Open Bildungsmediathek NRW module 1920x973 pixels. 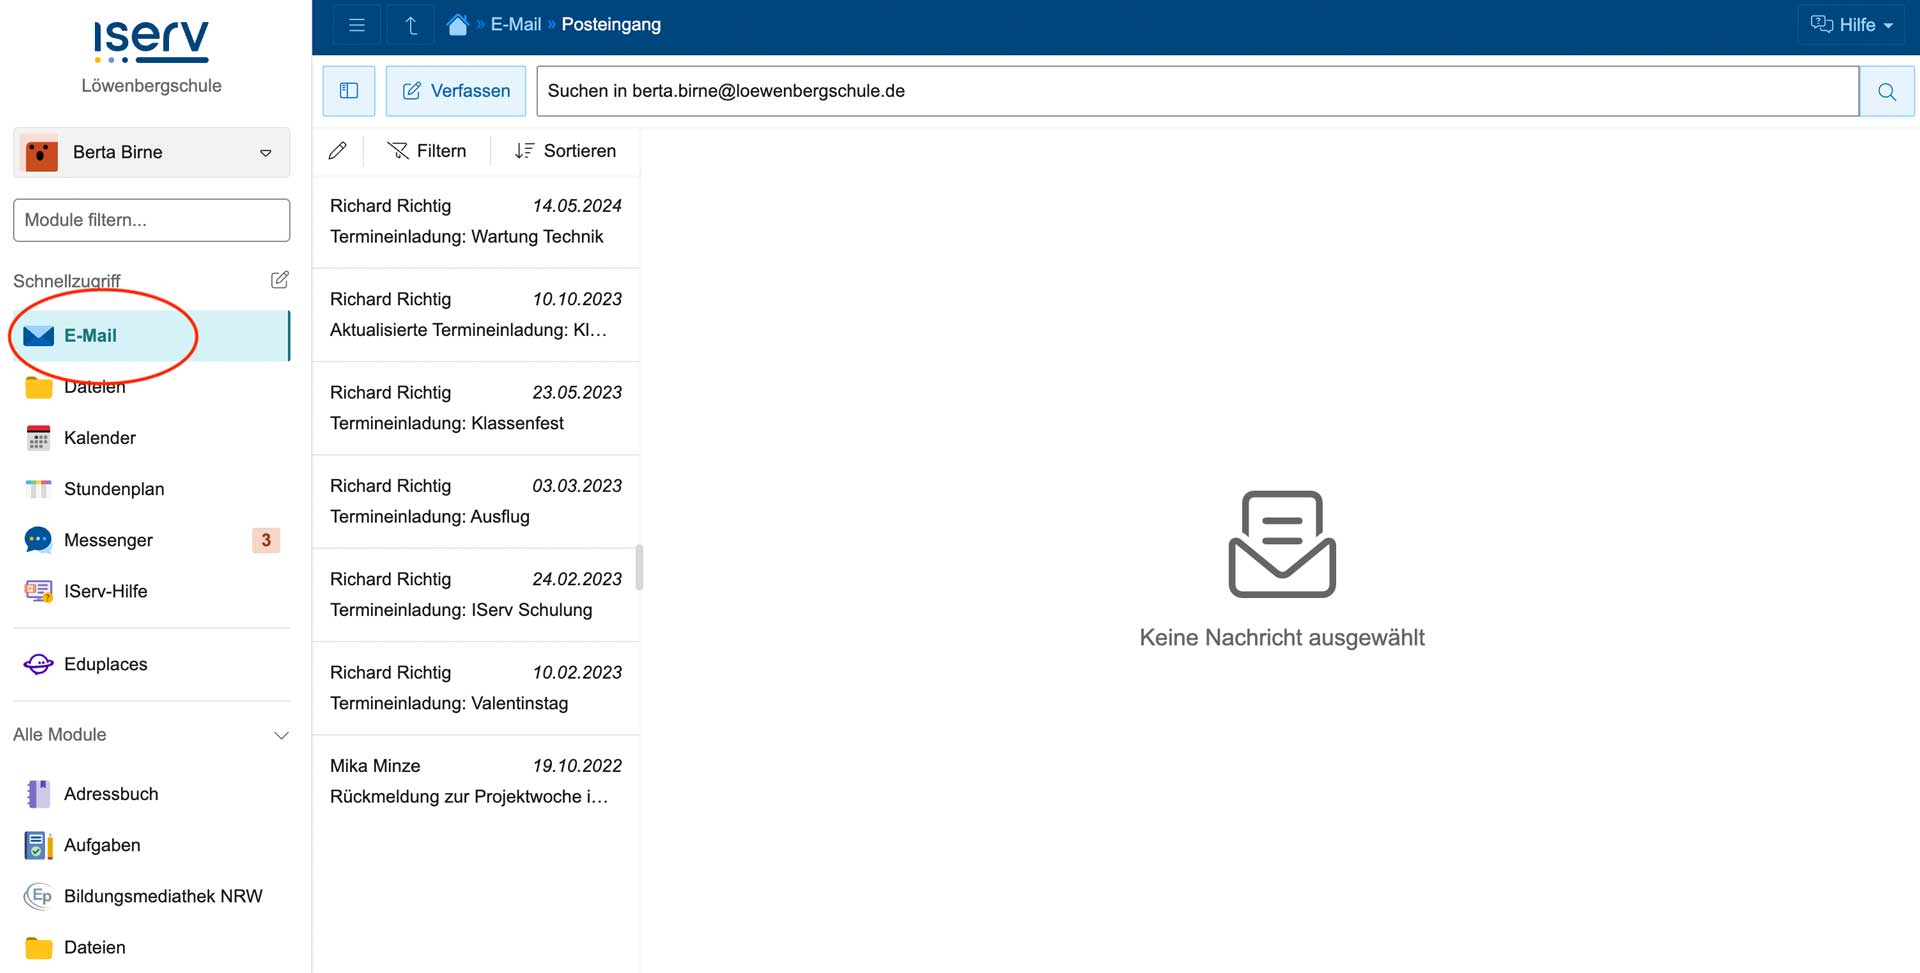coord(152,896)
